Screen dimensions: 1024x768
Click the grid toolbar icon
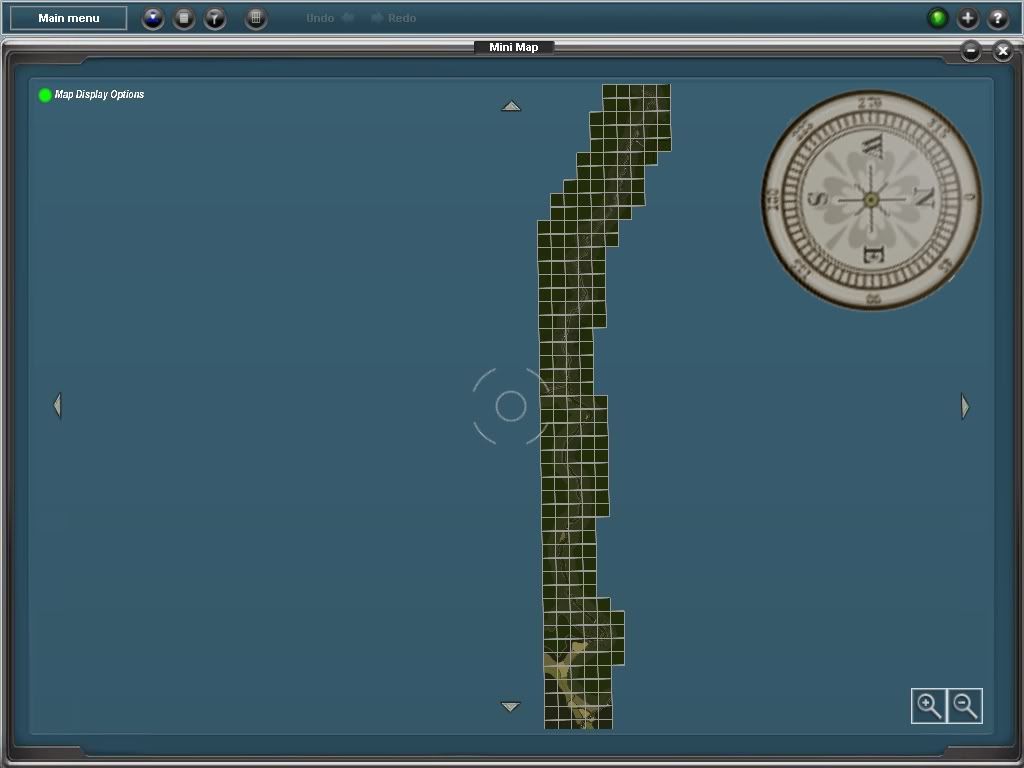(x=256, y=18)
